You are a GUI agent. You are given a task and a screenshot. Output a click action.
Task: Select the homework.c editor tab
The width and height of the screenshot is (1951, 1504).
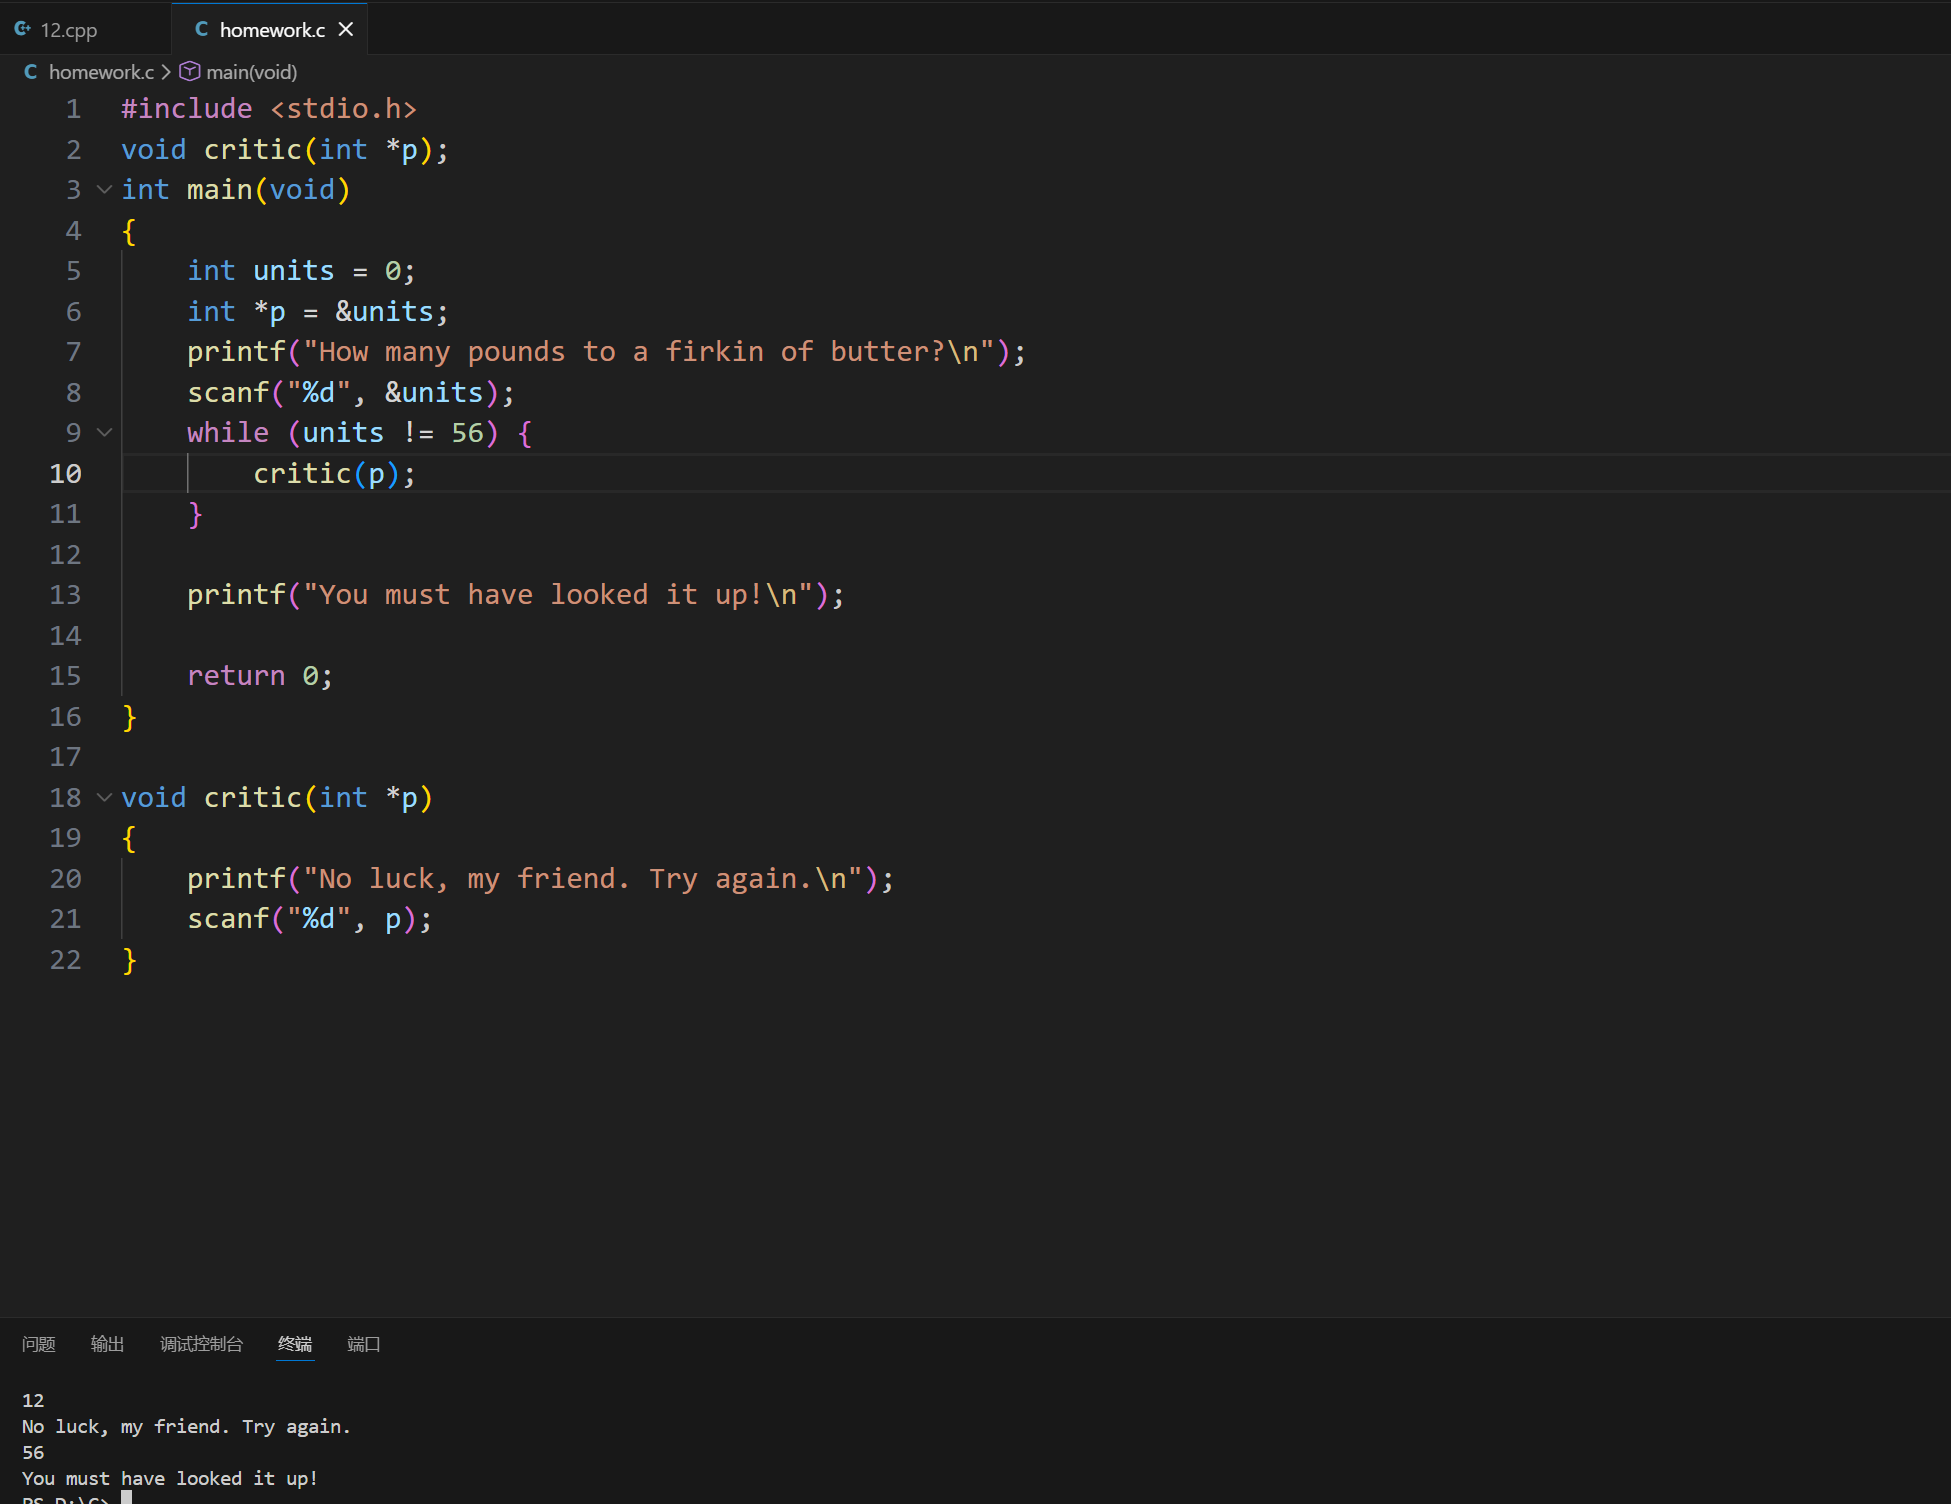point(271,30)
